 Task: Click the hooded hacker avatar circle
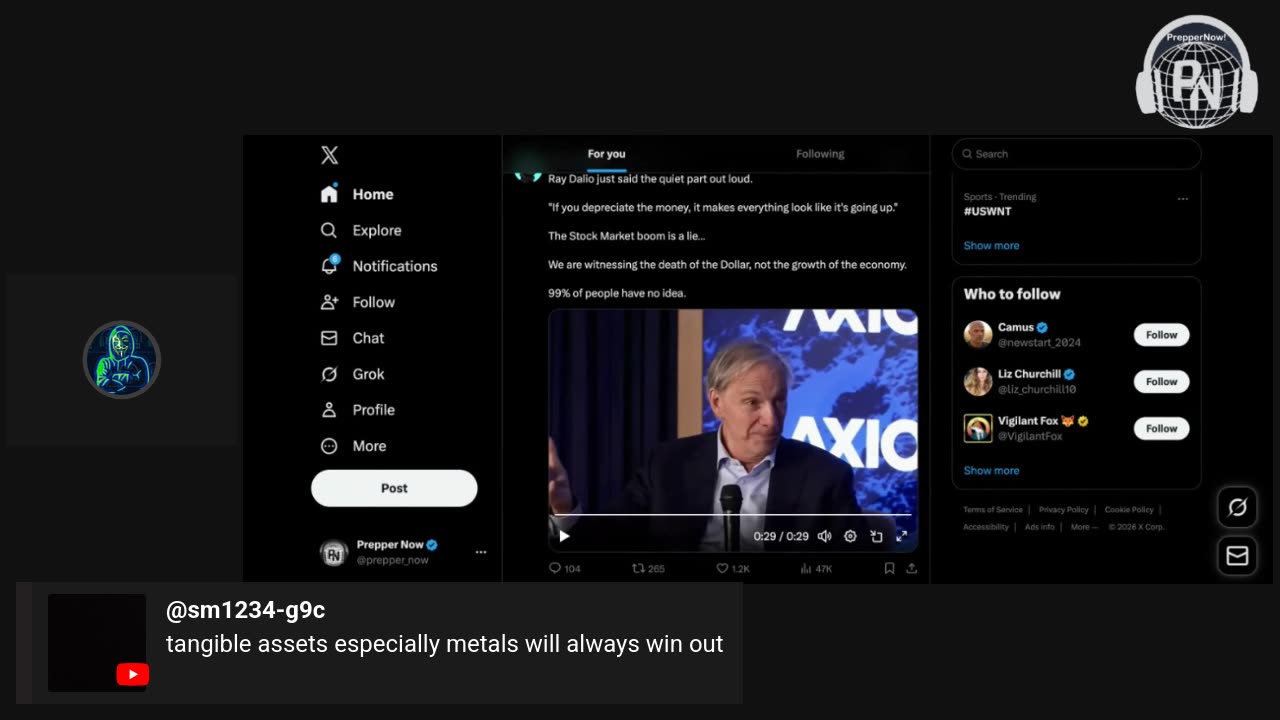pos(121,360)
